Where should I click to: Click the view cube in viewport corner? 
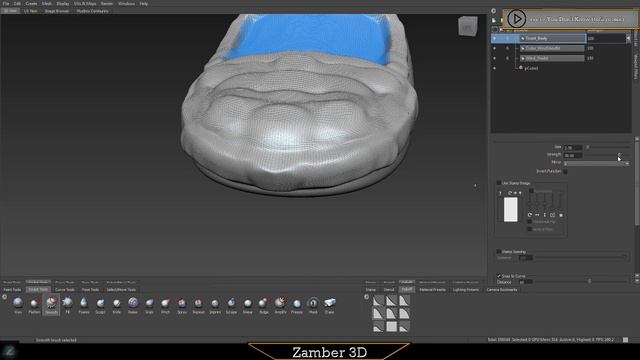click(467, 27)
